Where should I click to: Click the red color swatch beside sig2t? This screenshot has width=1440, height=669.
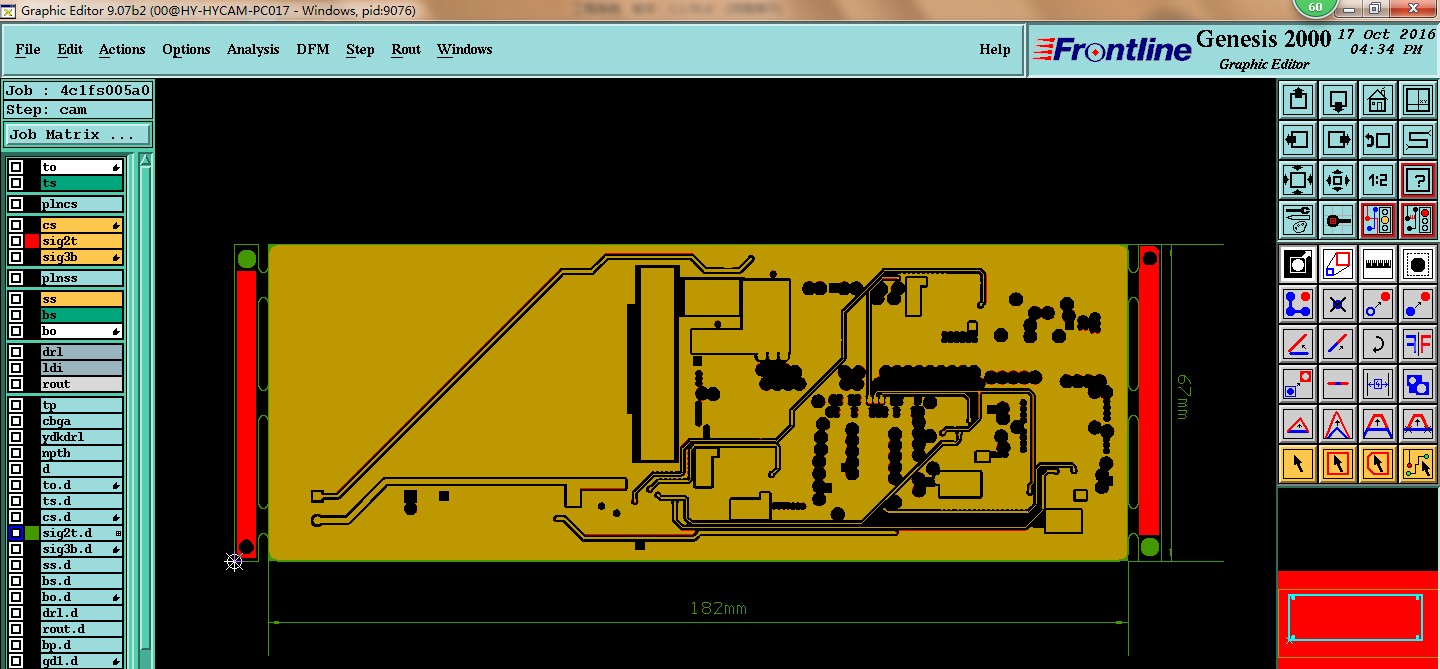coord(32,241)
